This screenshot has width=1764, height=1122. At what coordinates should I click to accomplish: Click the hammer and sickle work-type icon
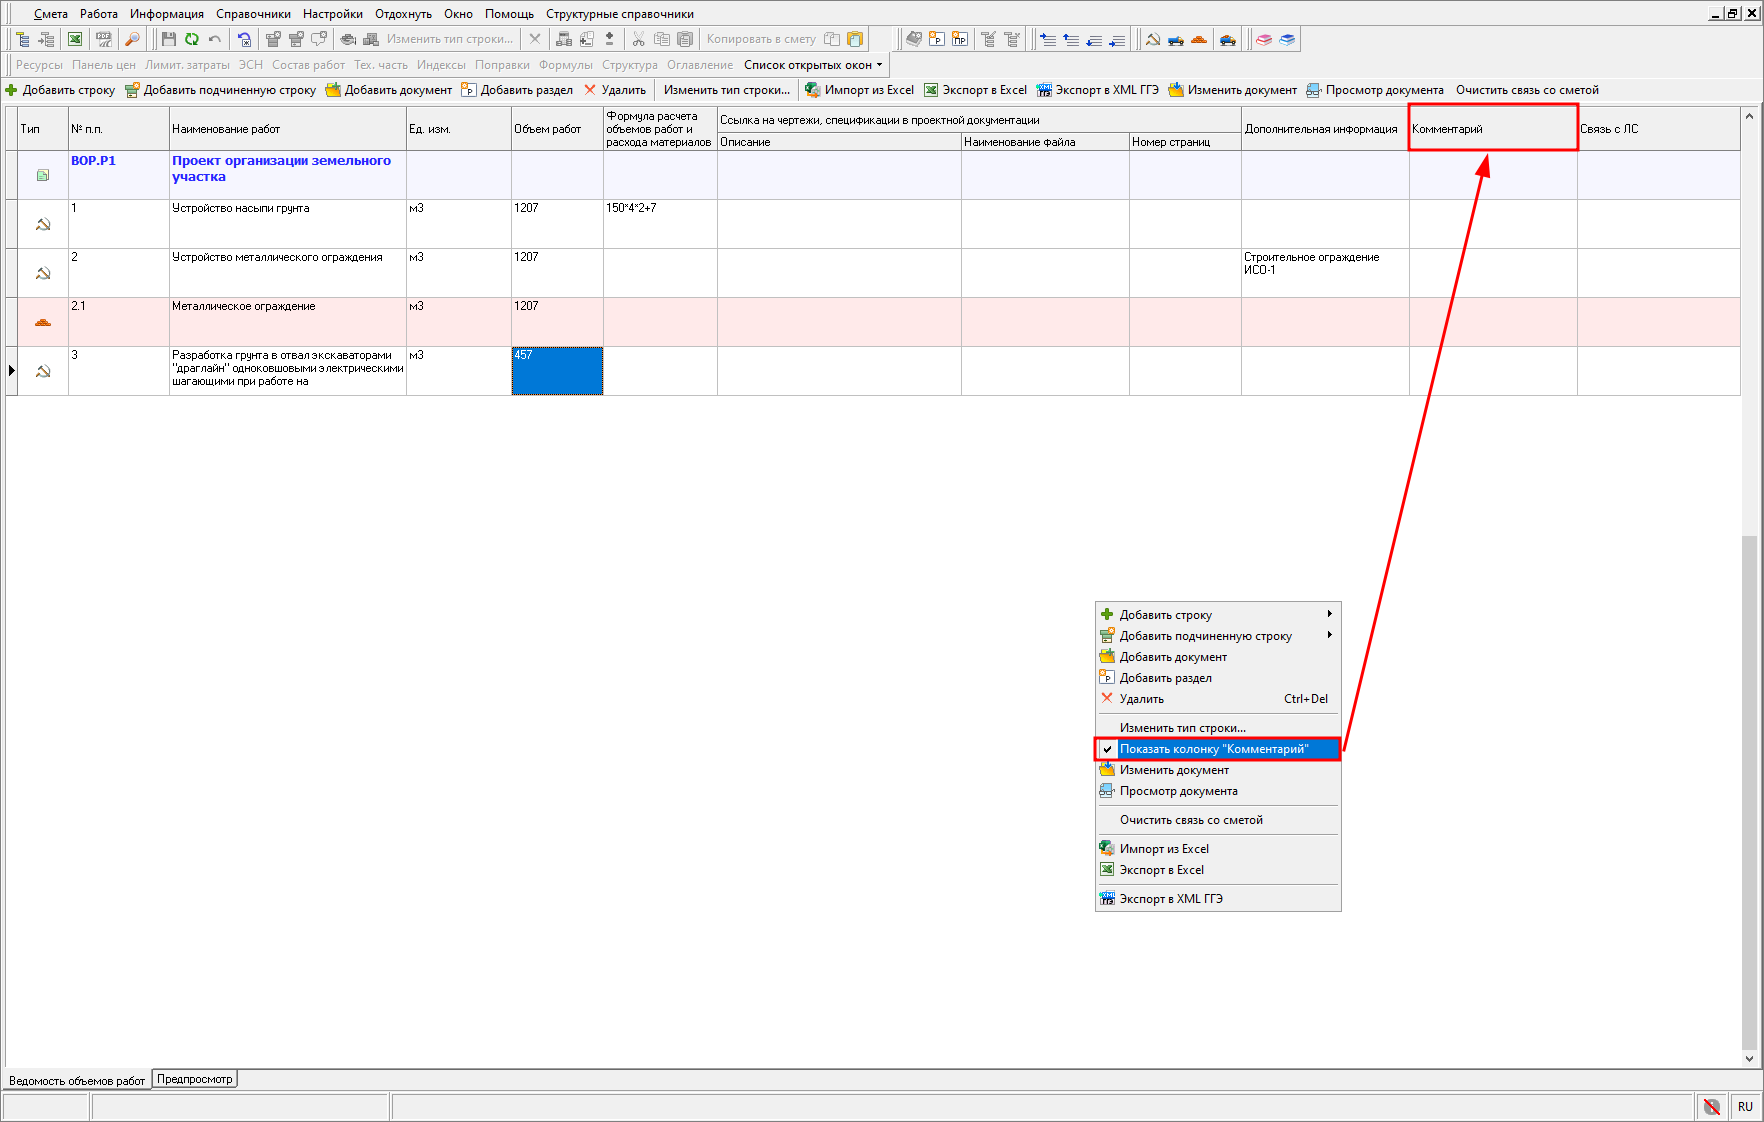(x=1153, y=40)
